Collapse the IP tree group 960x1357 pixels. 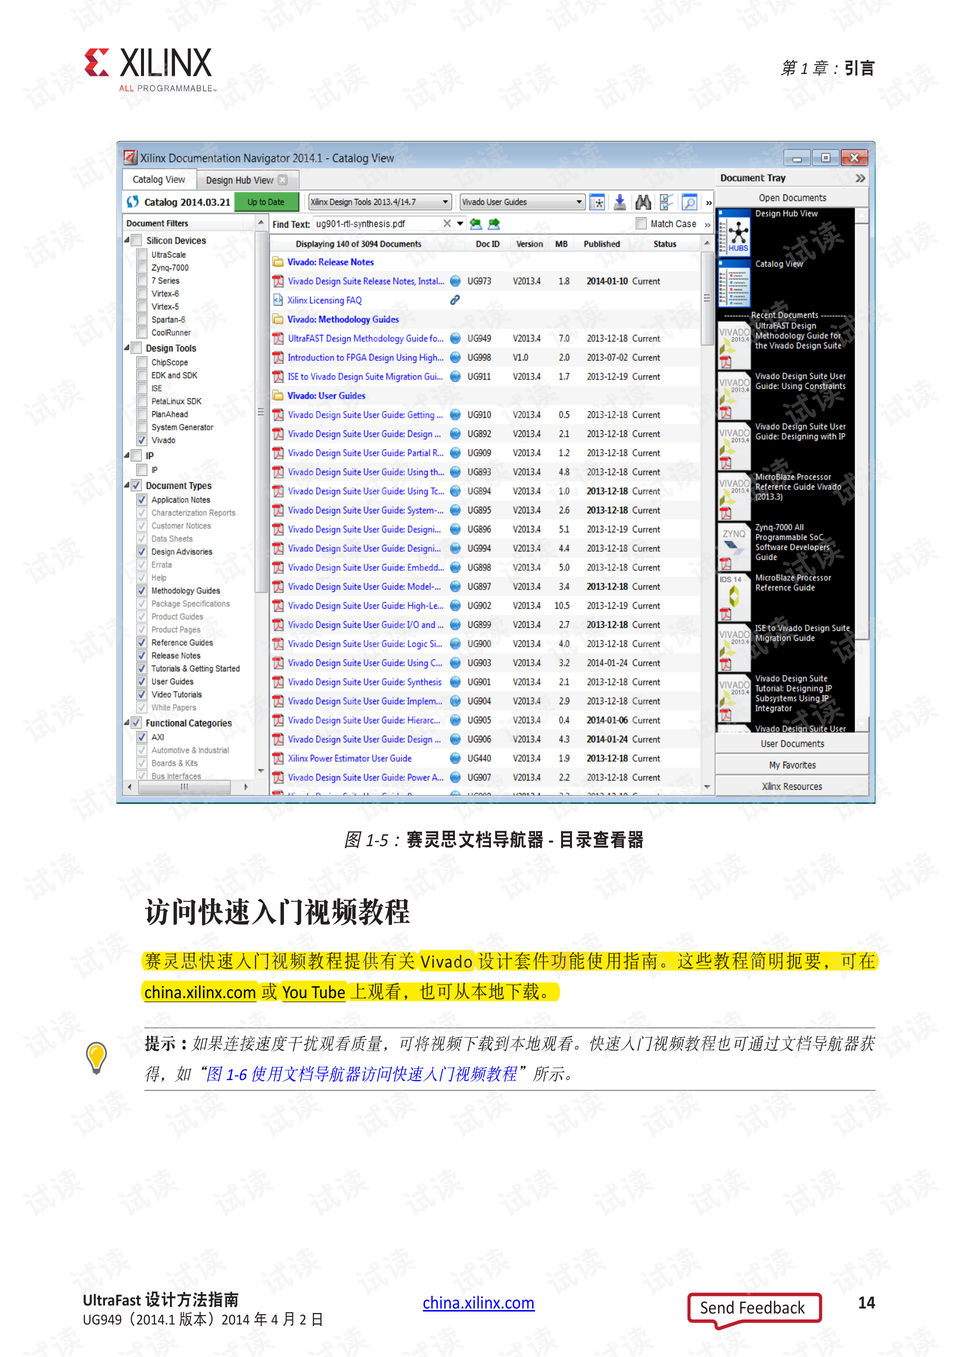127,456
